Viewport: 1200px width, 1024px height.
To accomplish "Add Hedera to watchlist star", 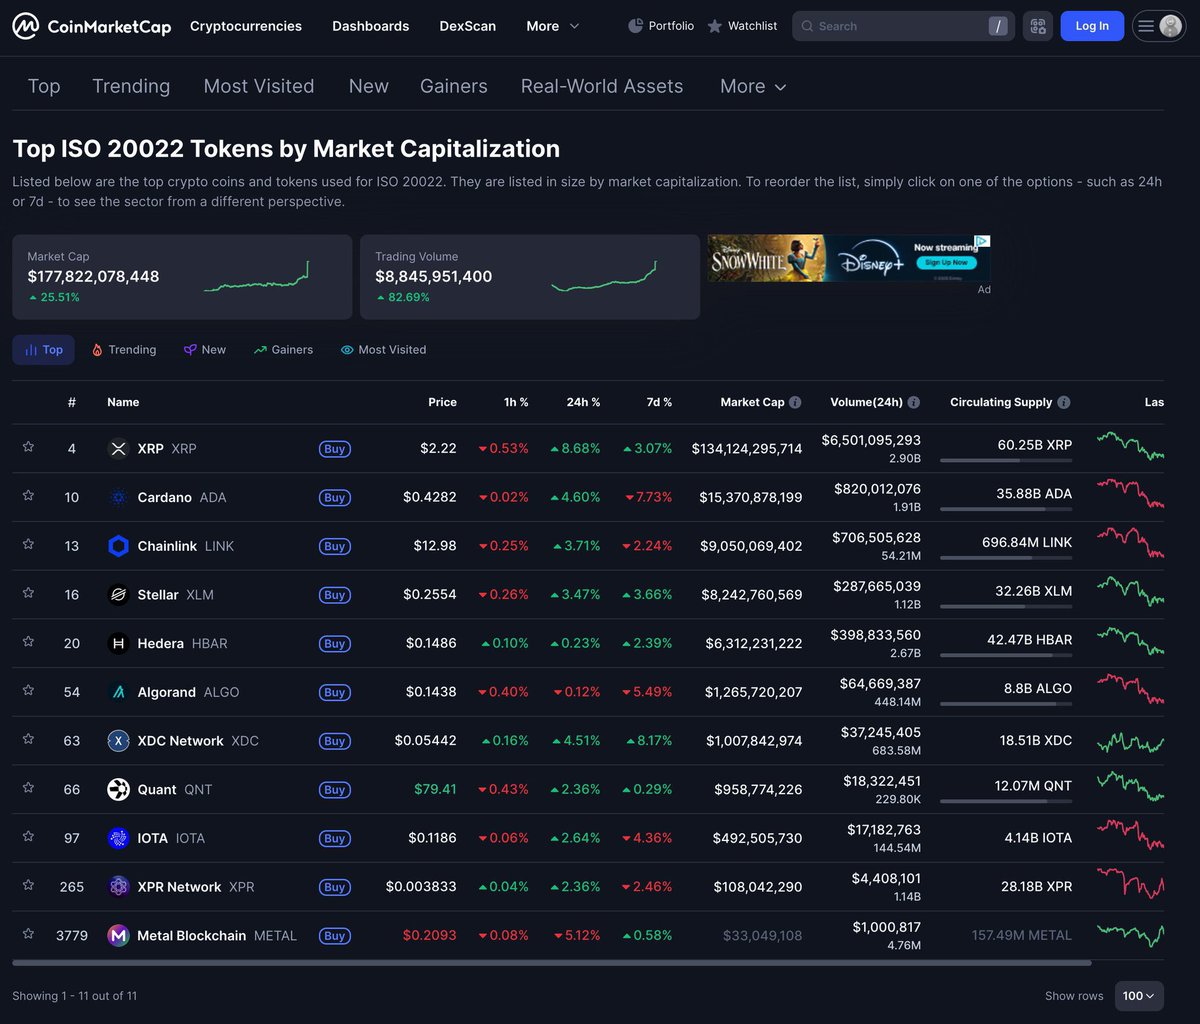I will 28,642.
